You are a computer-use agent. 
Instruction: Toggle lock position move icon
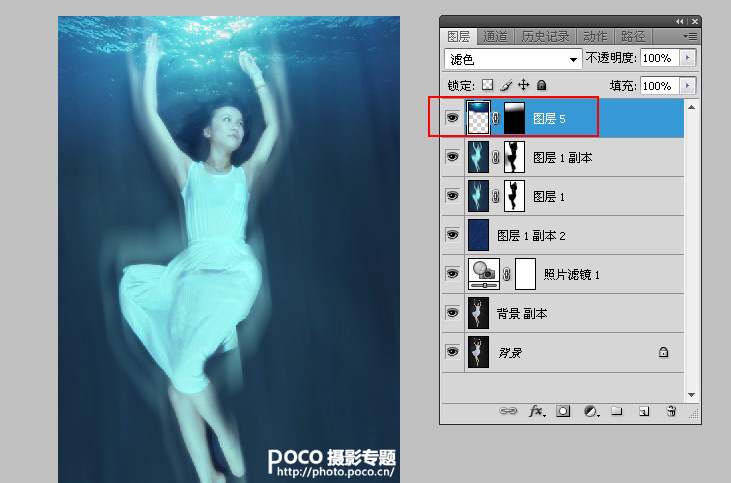click(x=524, y=85)
